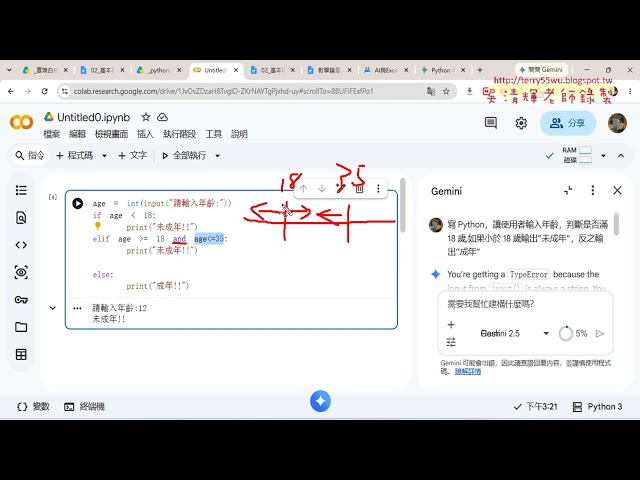
Task: Collapse the Gemini panel to smaller view
Action: (x=568, y=191)
